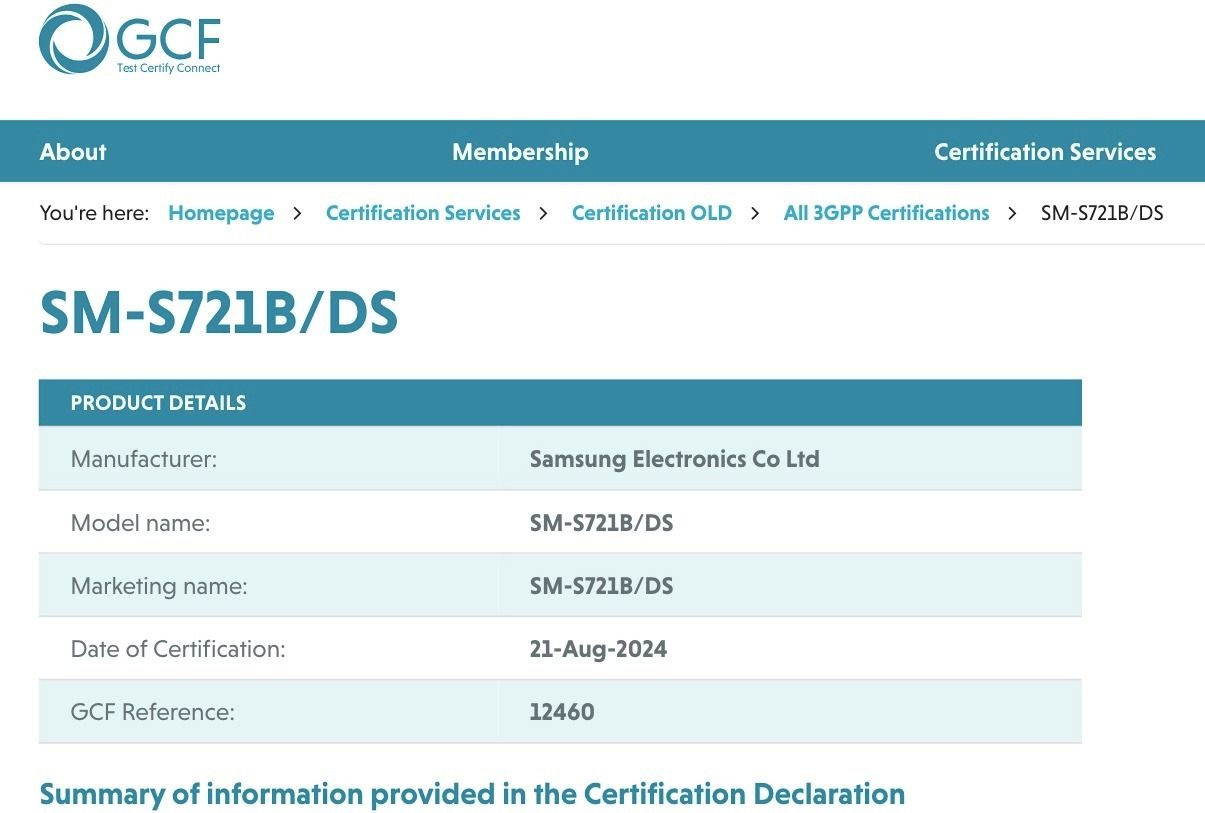This screenshot has height=813, width=1205.
Task: Open All 3GPP Certifications breadcrumb link
Action: (x=886, y=213)
